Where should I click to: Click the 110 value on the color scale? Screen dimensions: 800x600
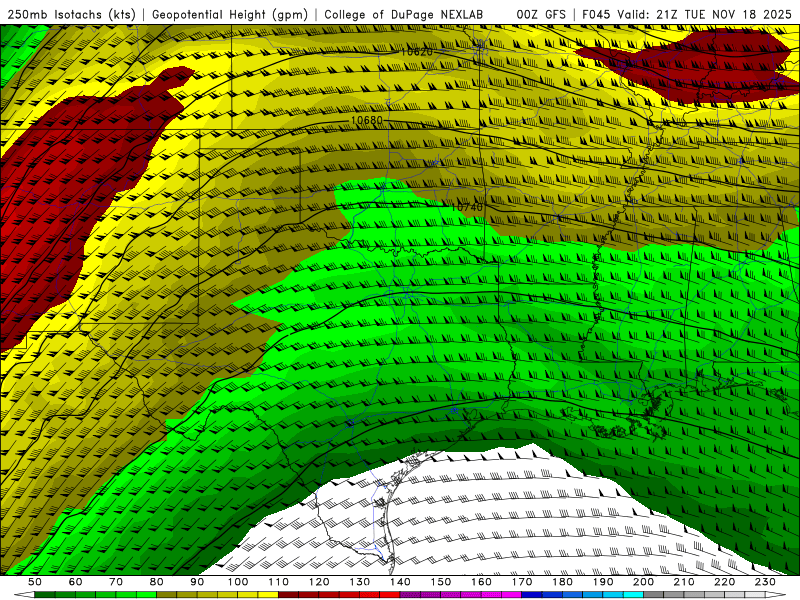[x=279, y=582]
